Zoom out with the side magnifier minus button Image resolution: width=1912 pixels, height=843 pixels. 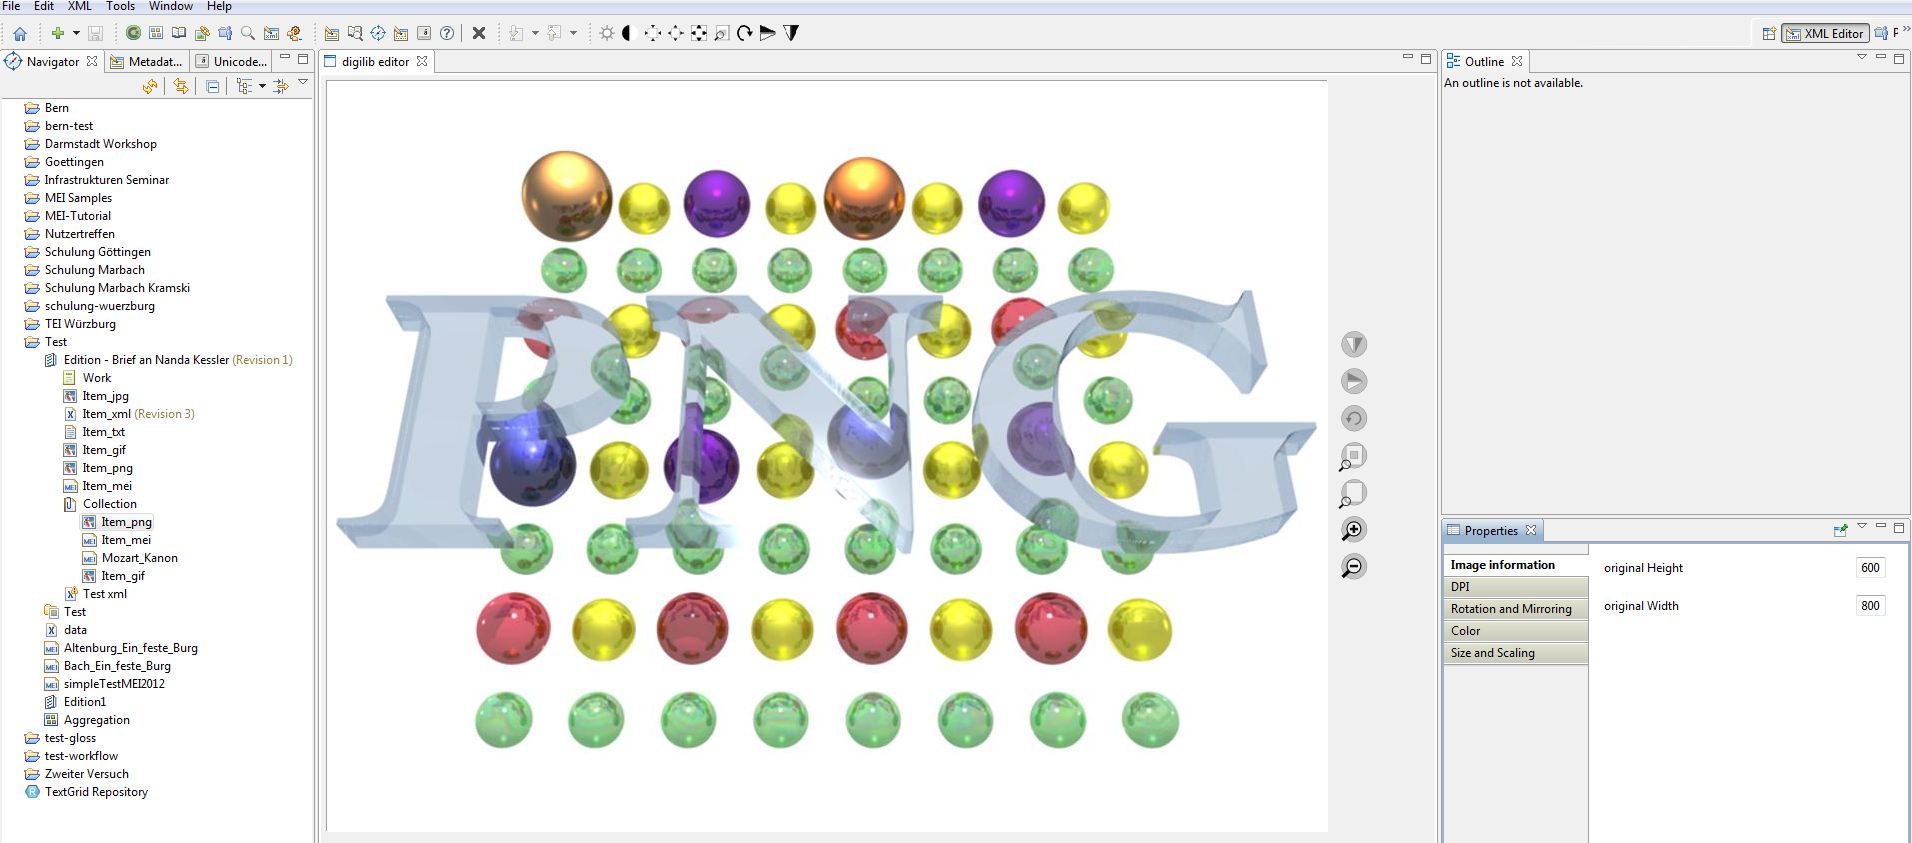point(1353,567)
